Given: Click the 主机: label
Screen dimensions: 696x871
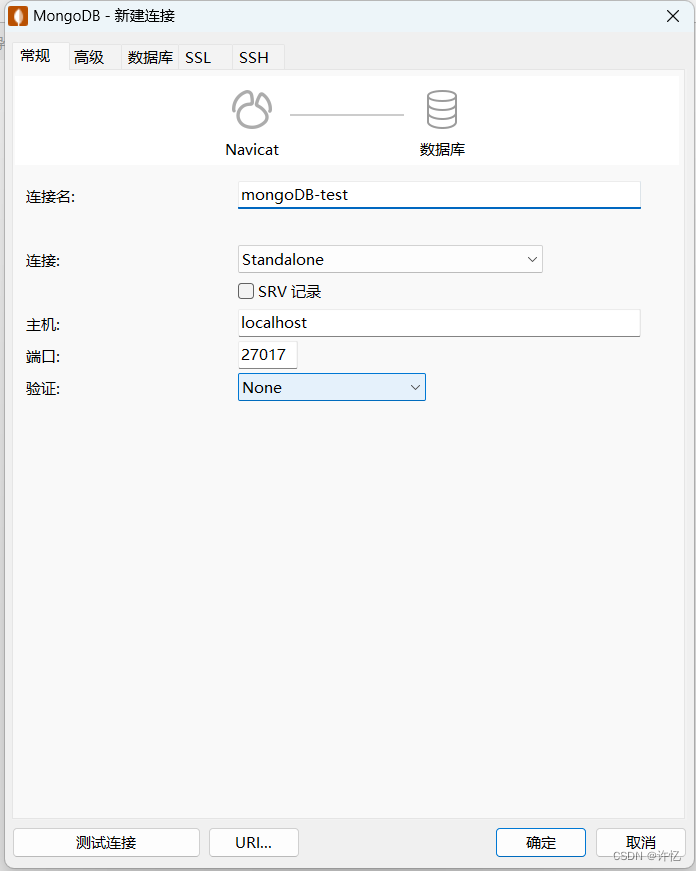Looking at the screenshot, I should coord(43,324).
